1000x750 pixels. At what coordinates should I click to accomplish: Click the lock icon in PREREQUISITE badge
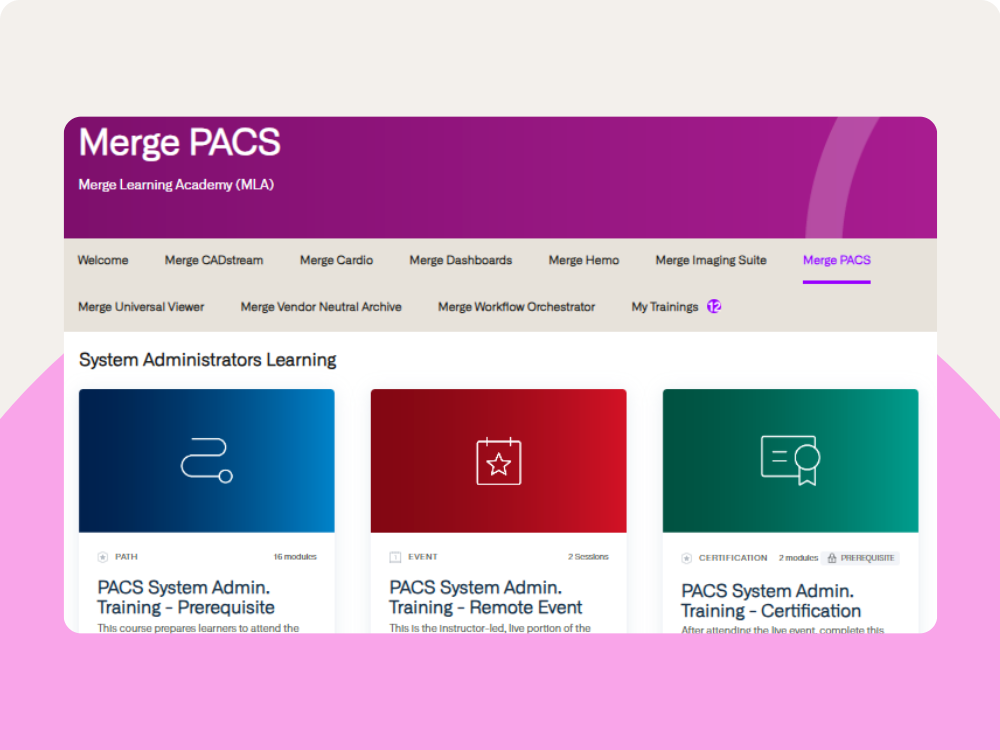[832, 558]
